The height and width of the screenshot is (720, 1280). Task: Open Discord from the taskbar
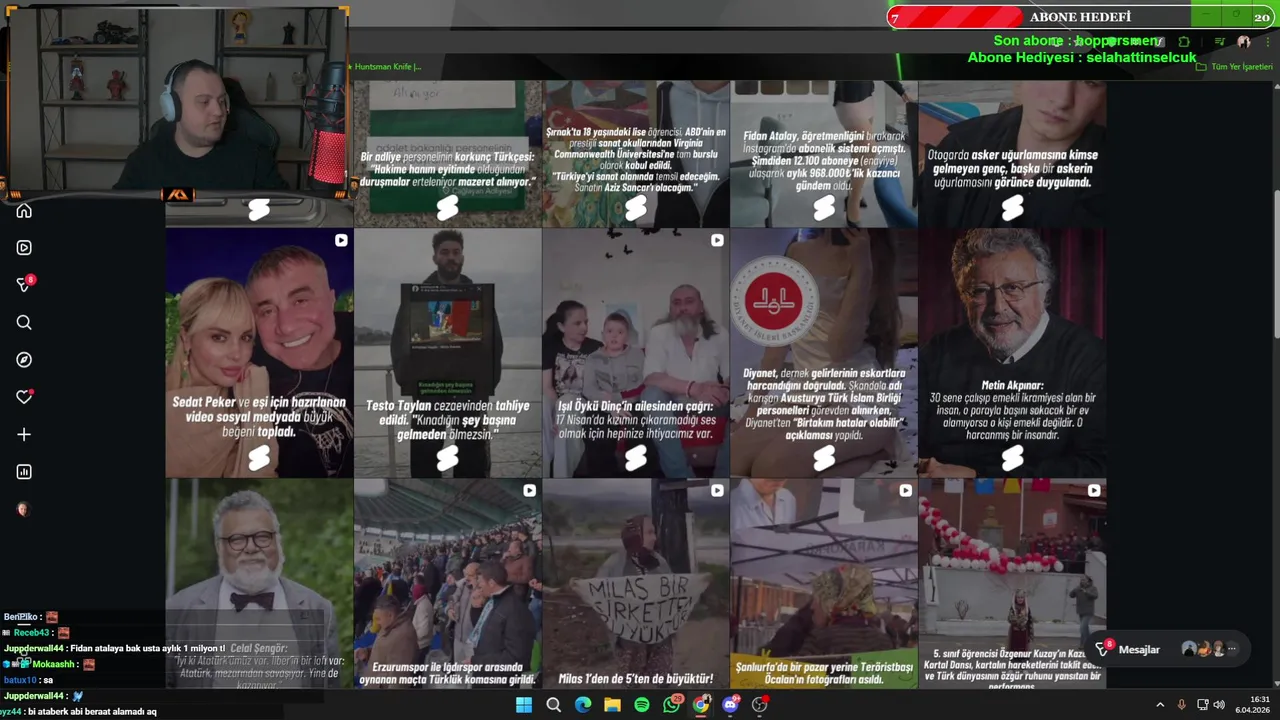731,705
